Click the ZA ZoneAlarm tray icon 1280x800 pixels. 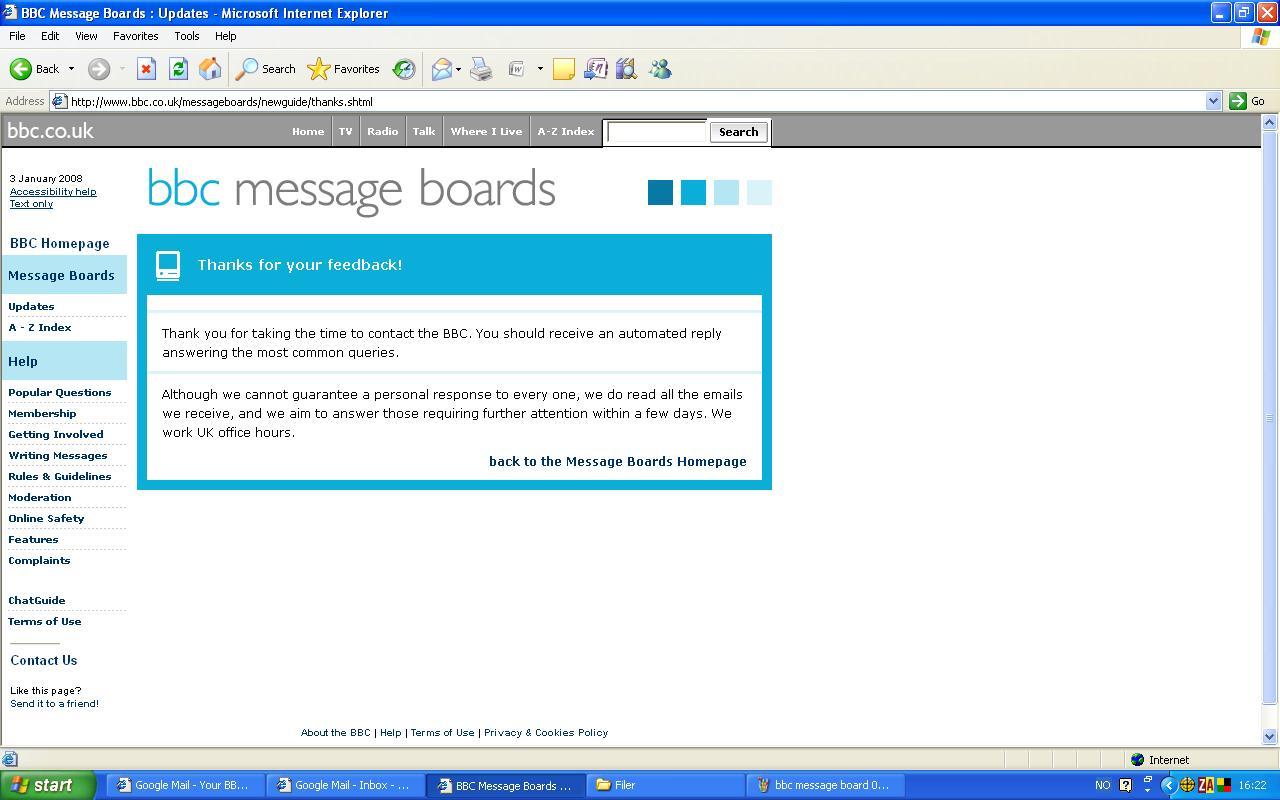point(1205,785)
